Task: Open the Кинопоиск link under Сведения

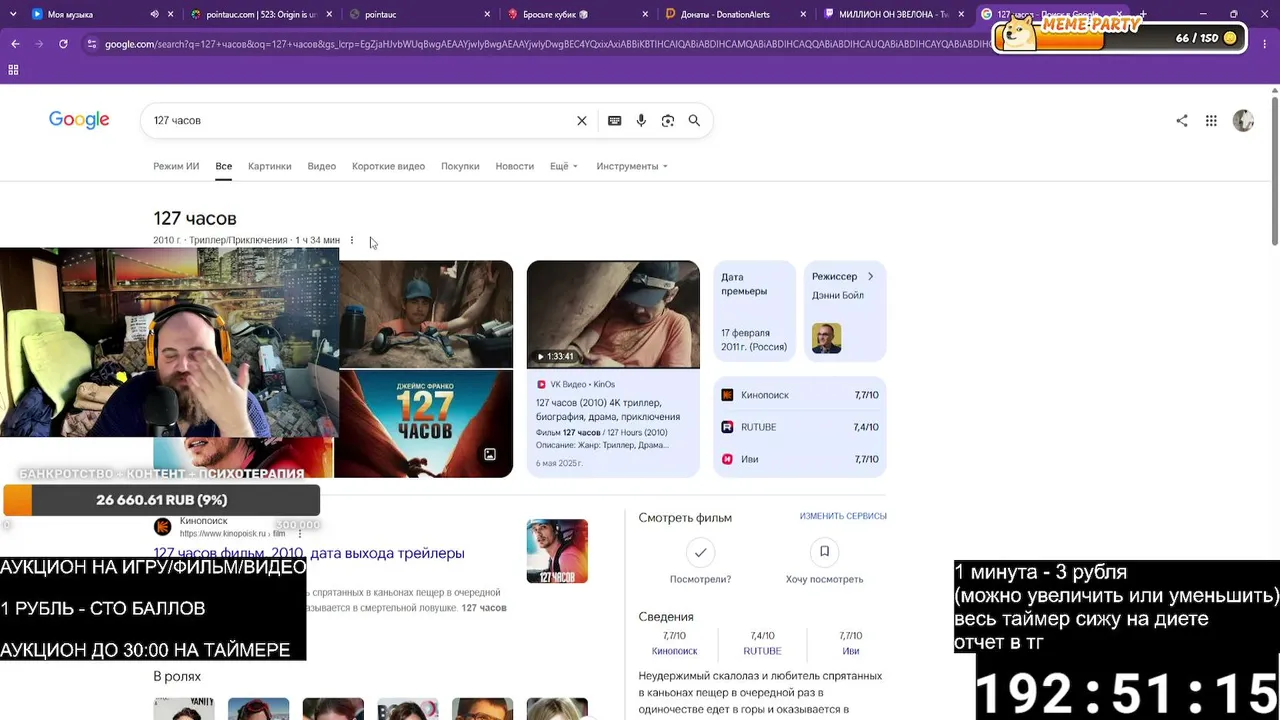Action: (674, 651)
